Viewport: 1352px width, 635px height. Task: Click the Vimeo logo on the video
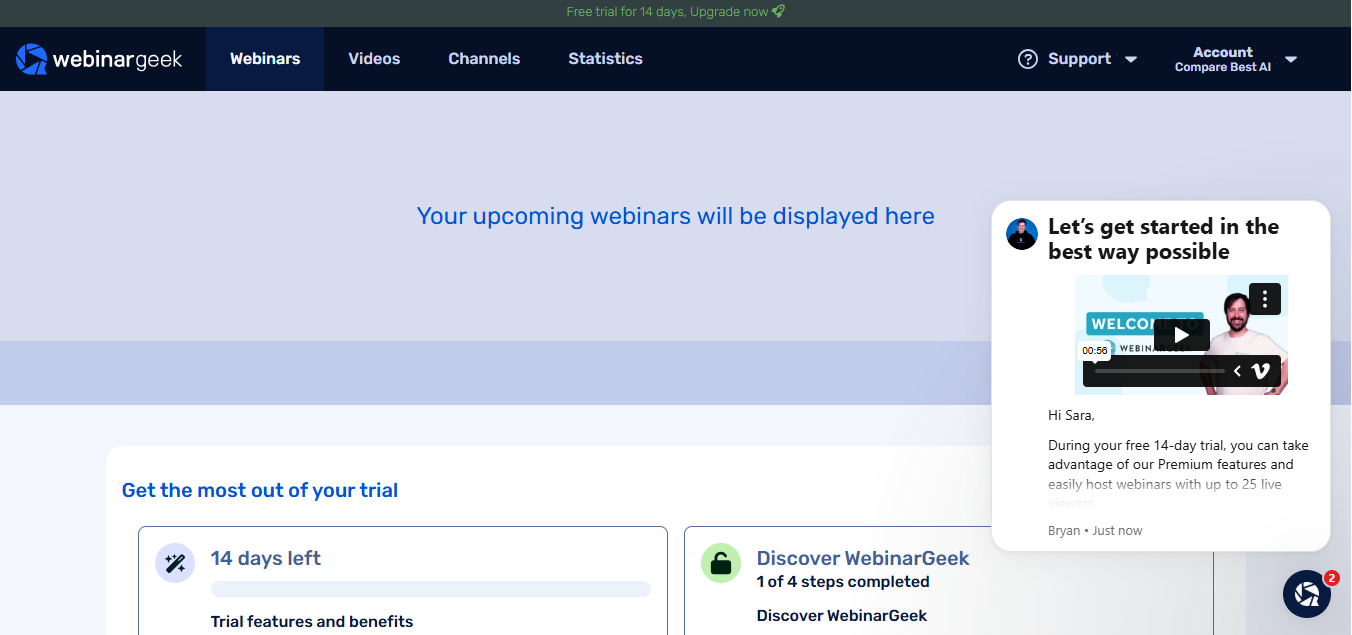tap(1260, 371)
